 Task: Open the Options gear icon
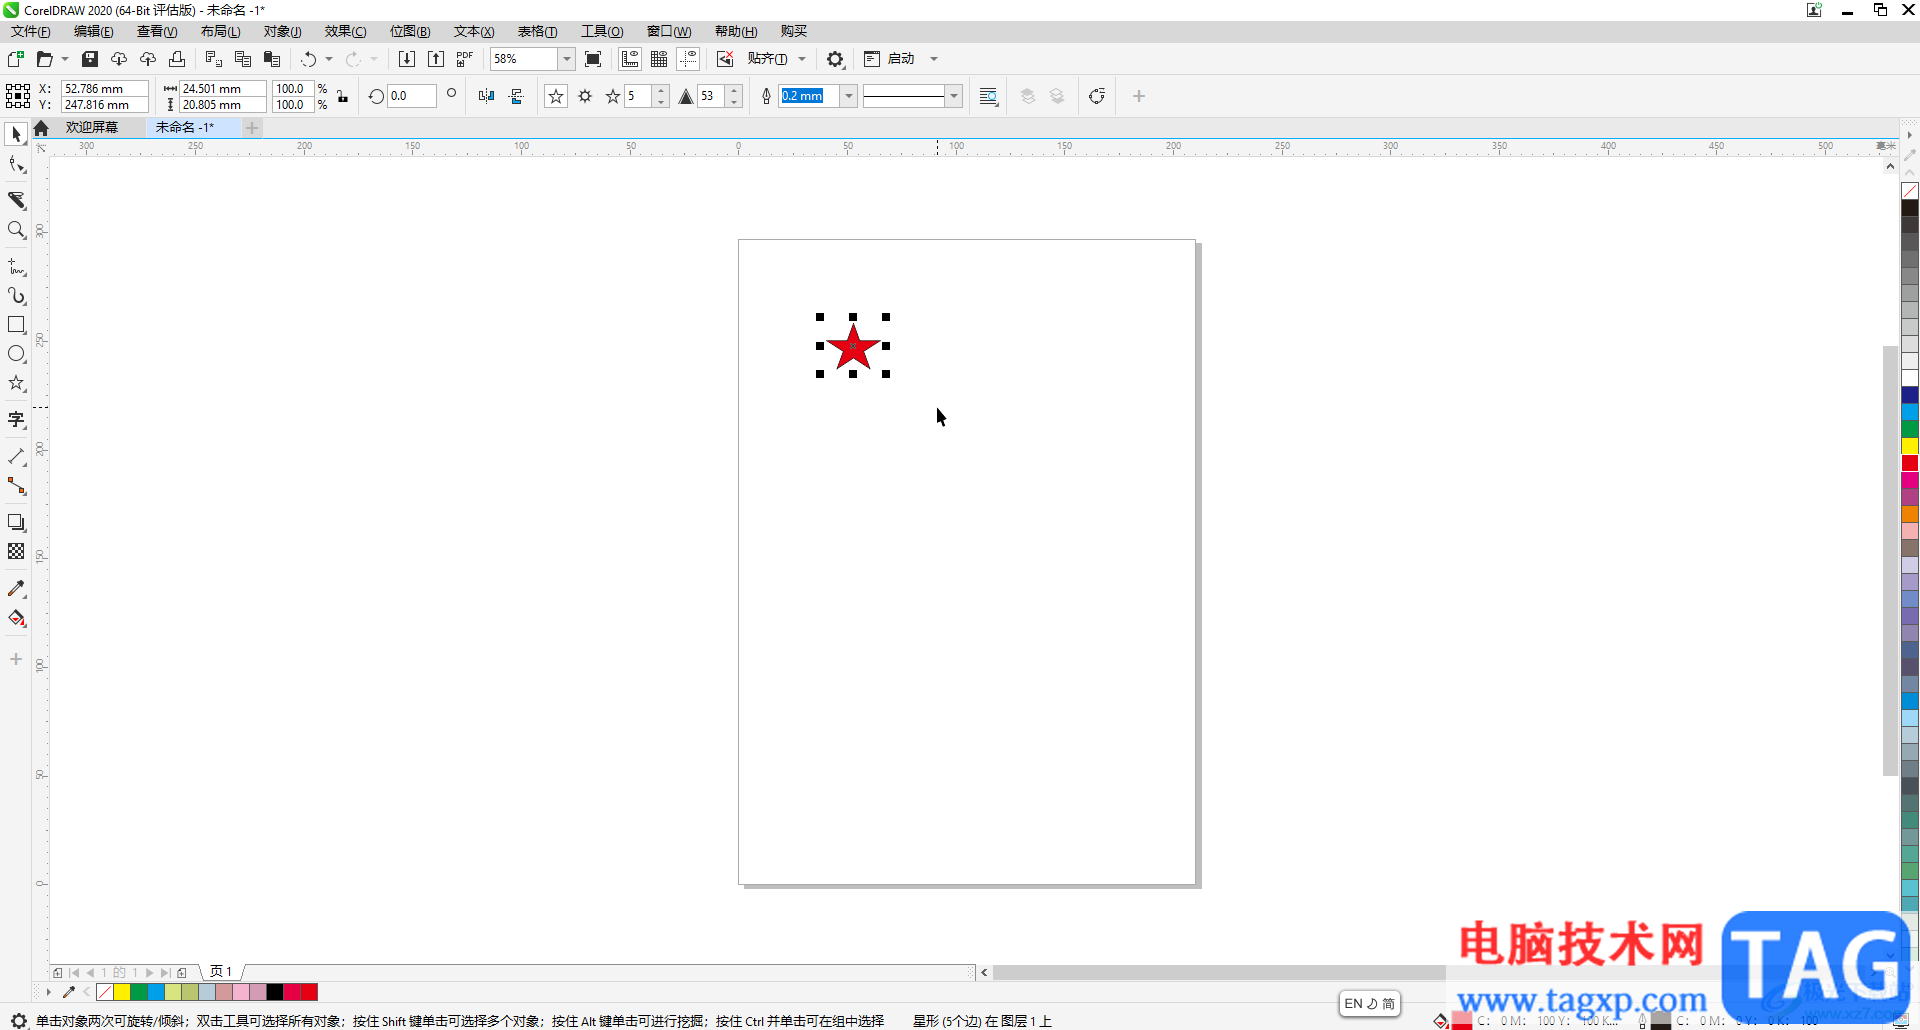pyautogui.click(x=835, y=59)
